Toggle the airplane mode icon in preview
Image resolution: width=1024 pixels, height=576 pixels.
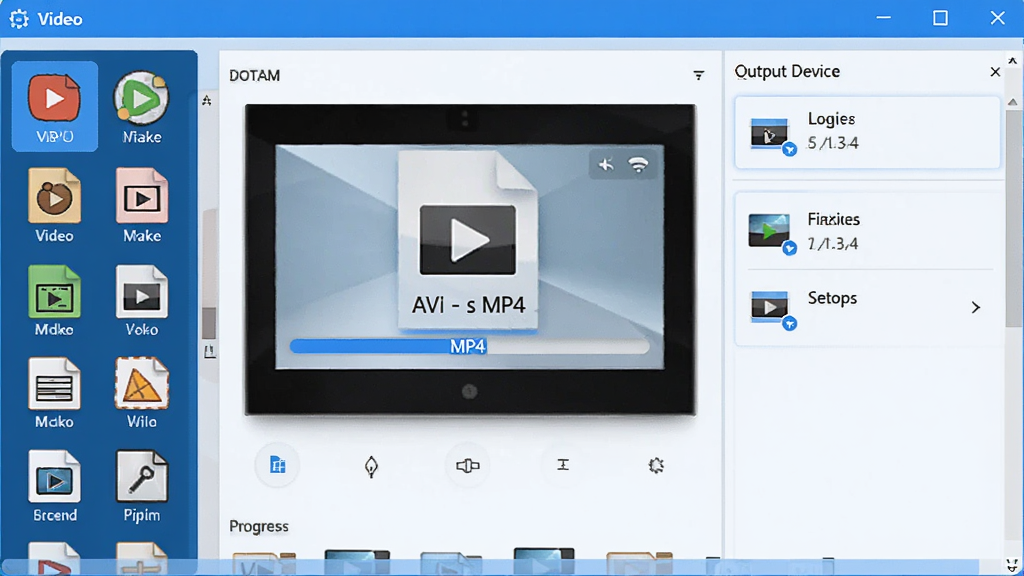(x=606, y=165)
